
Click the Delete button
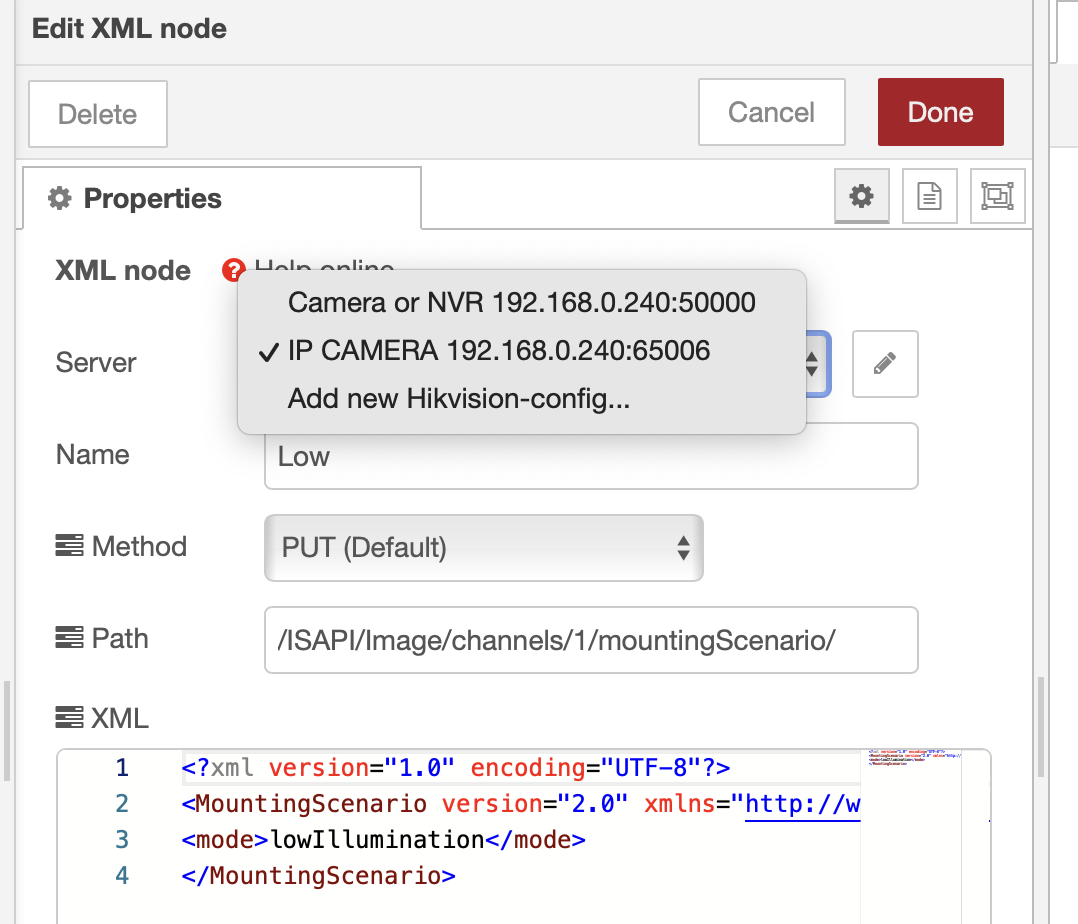click(x=97, y=114)
